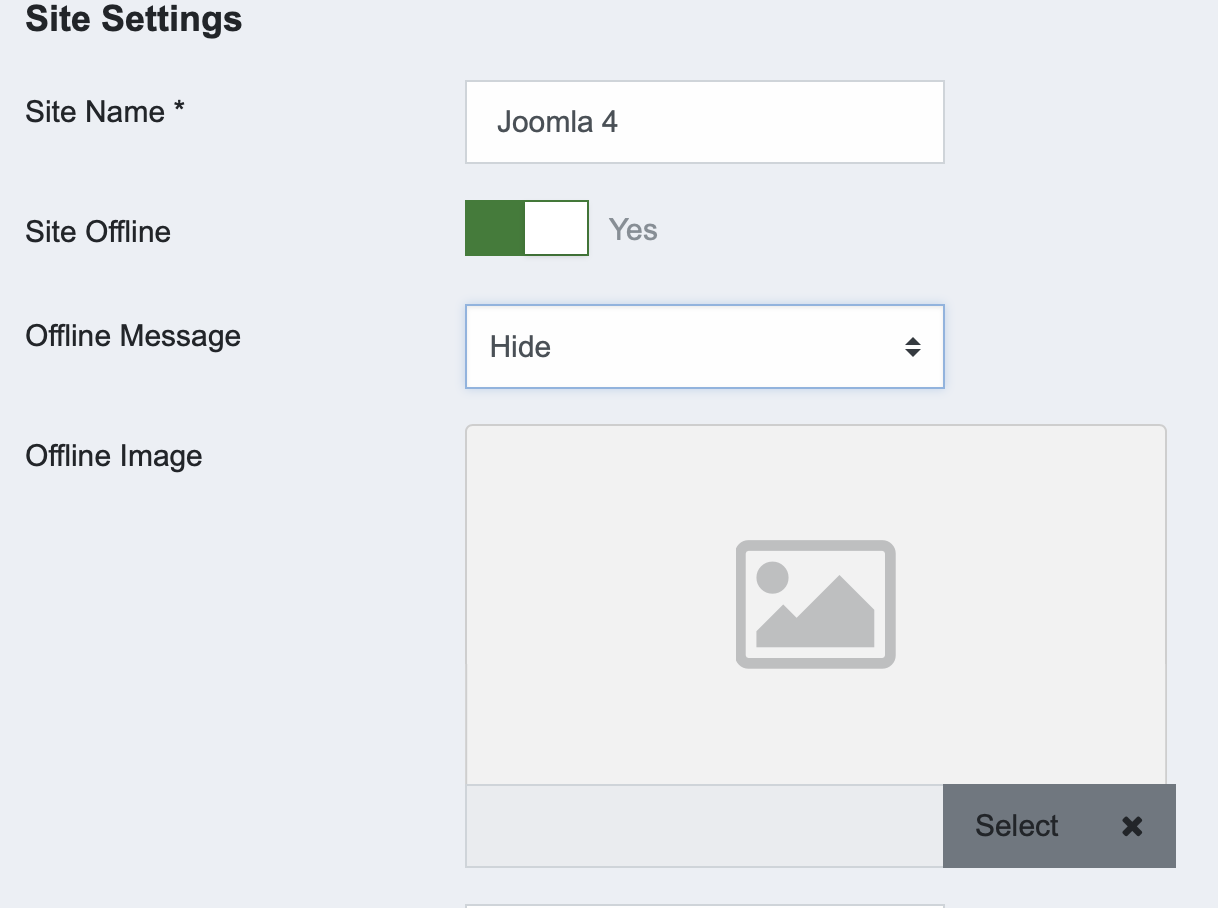Open the Offline Message dropdown
This screenshot has height=908, width=1218.
[x=704, y=346]
